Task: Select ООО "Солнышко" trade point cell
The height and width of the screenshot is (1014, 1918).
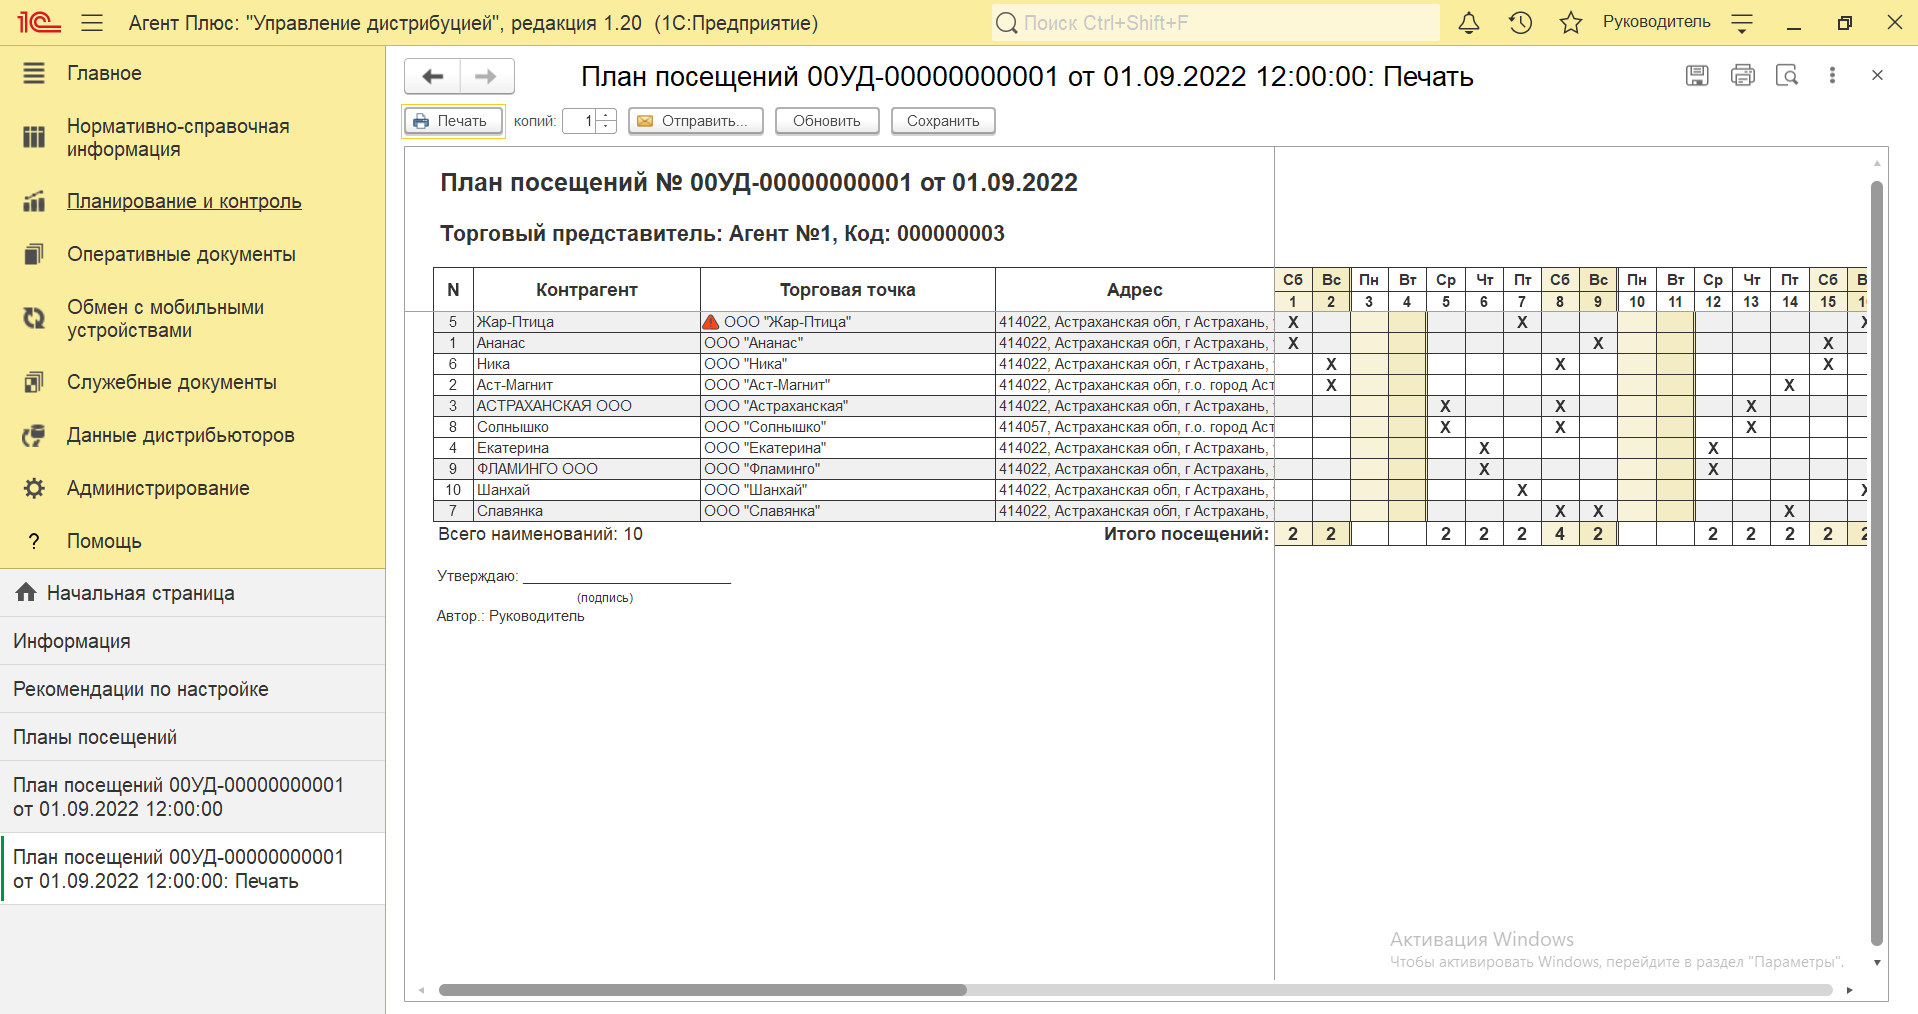Action: coord(848,427)
